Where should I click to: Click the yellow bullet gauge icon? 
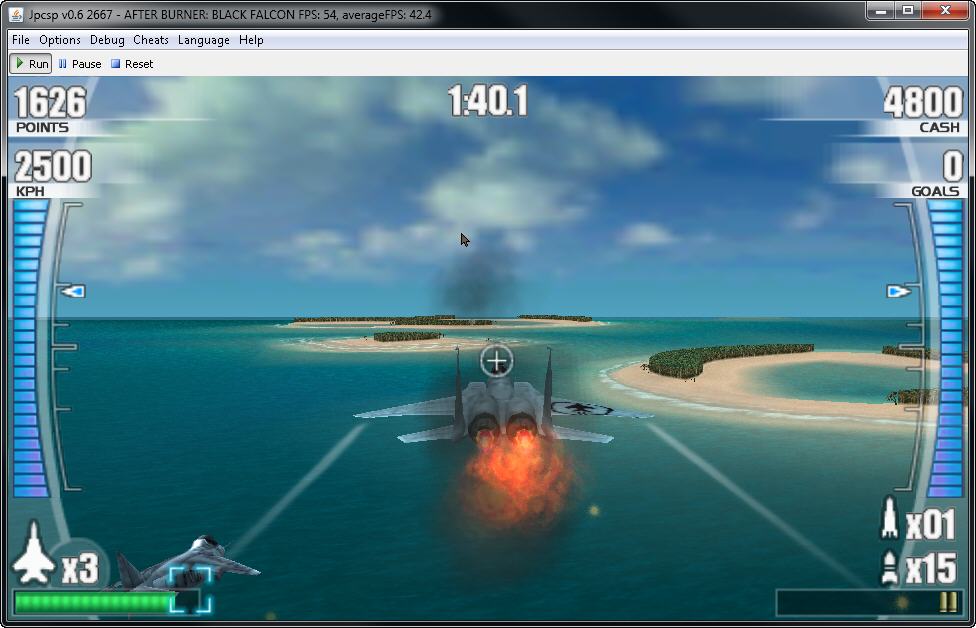coord(946,602)
